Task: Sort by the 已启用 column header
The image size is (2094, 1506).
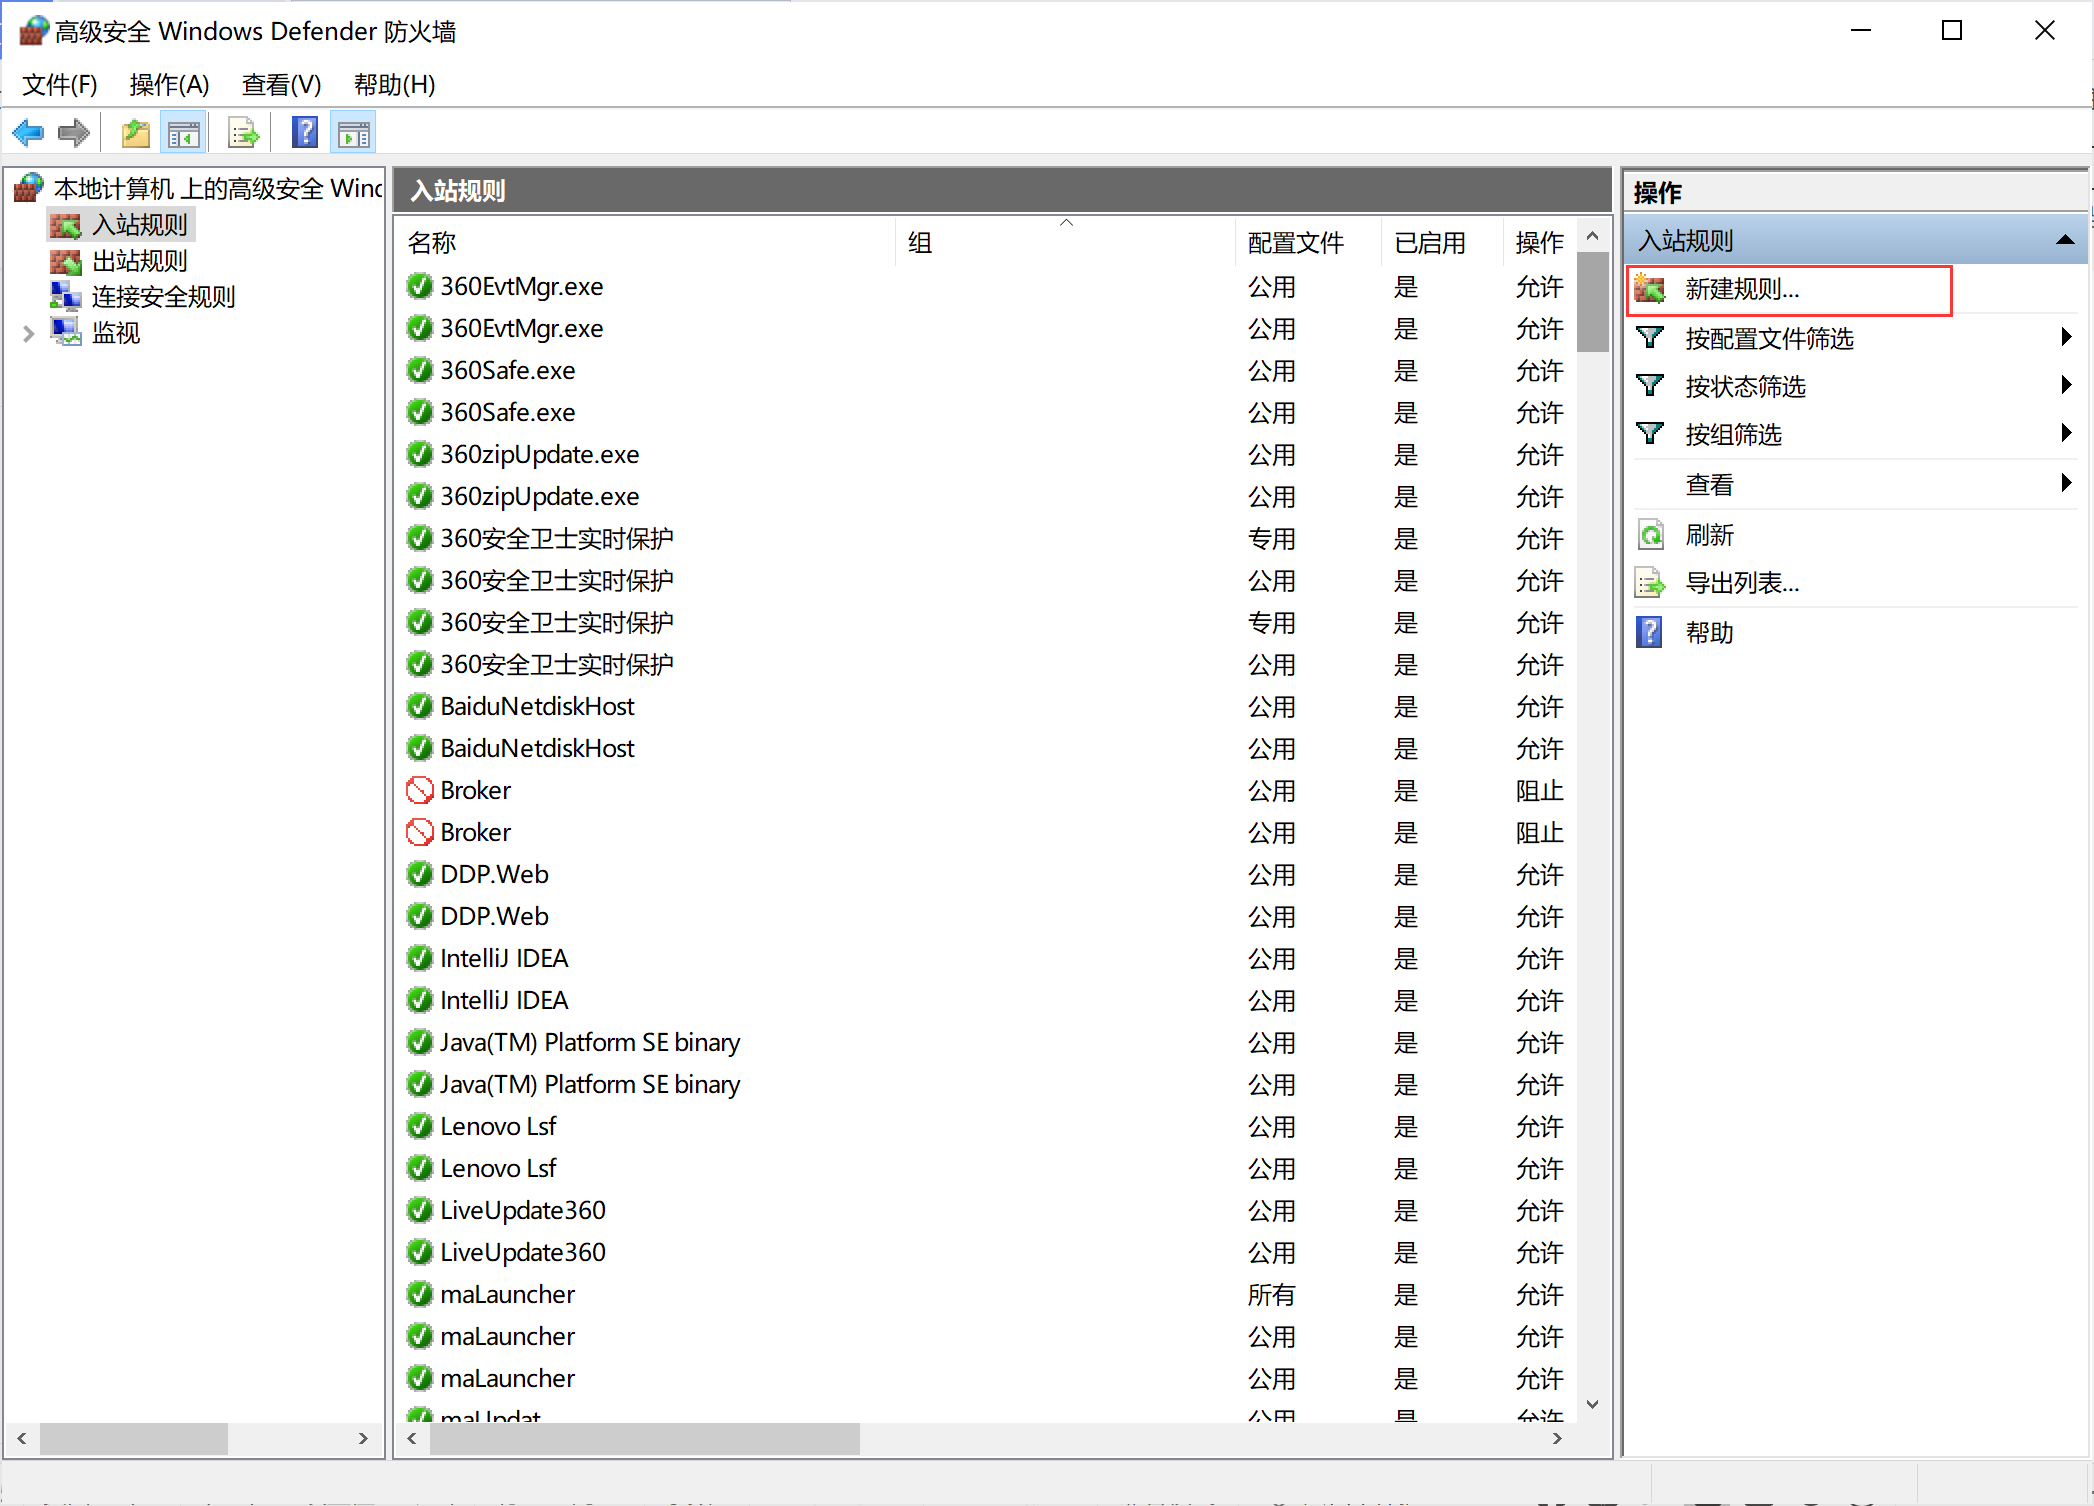Action: point(1429,243)
